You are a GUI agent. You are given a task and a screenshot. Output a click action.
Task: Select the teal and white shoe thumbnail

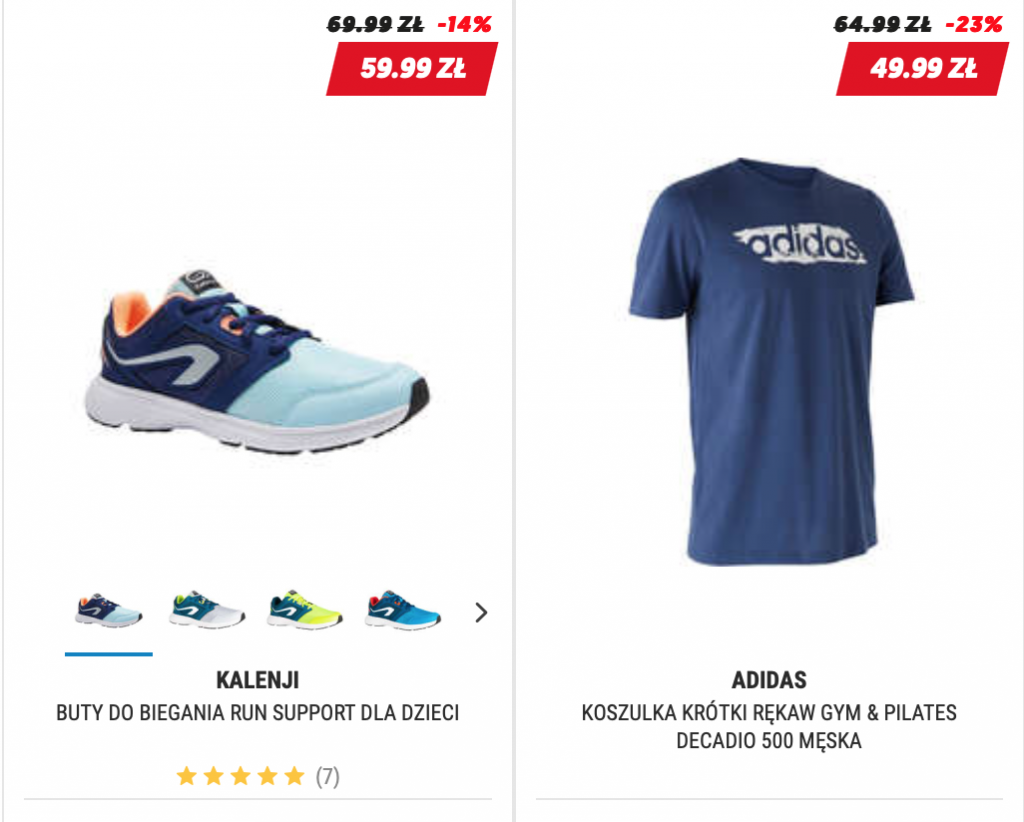pos(206,611)
